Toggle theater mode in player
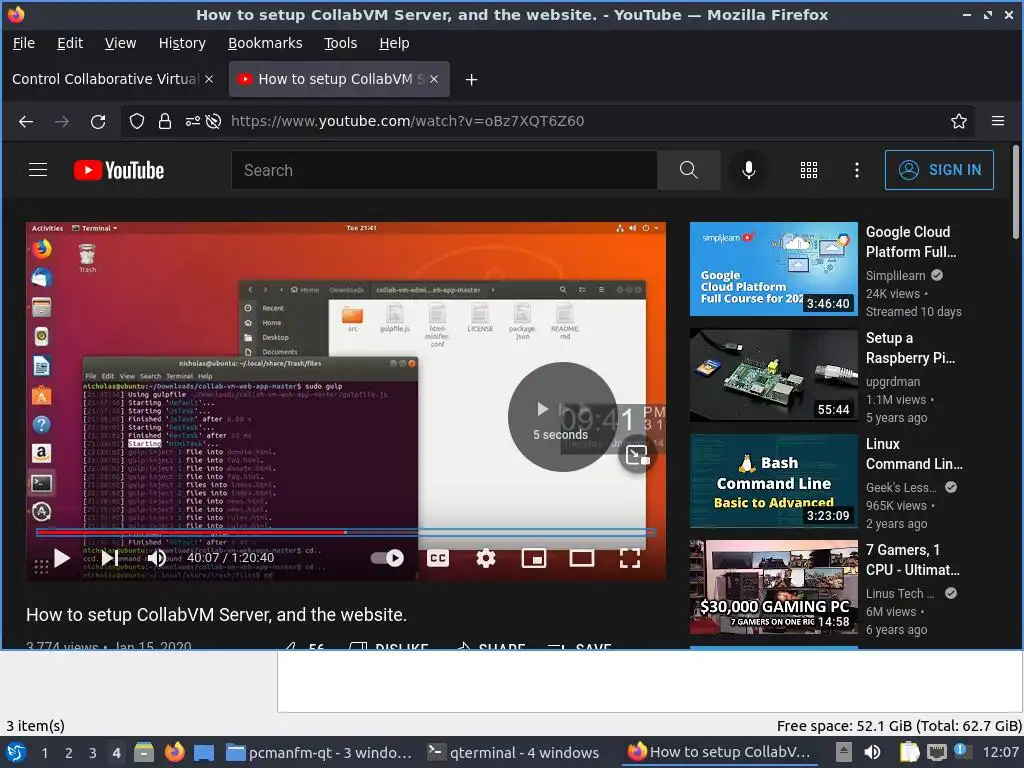The image size is (1024, 768). 581,558
